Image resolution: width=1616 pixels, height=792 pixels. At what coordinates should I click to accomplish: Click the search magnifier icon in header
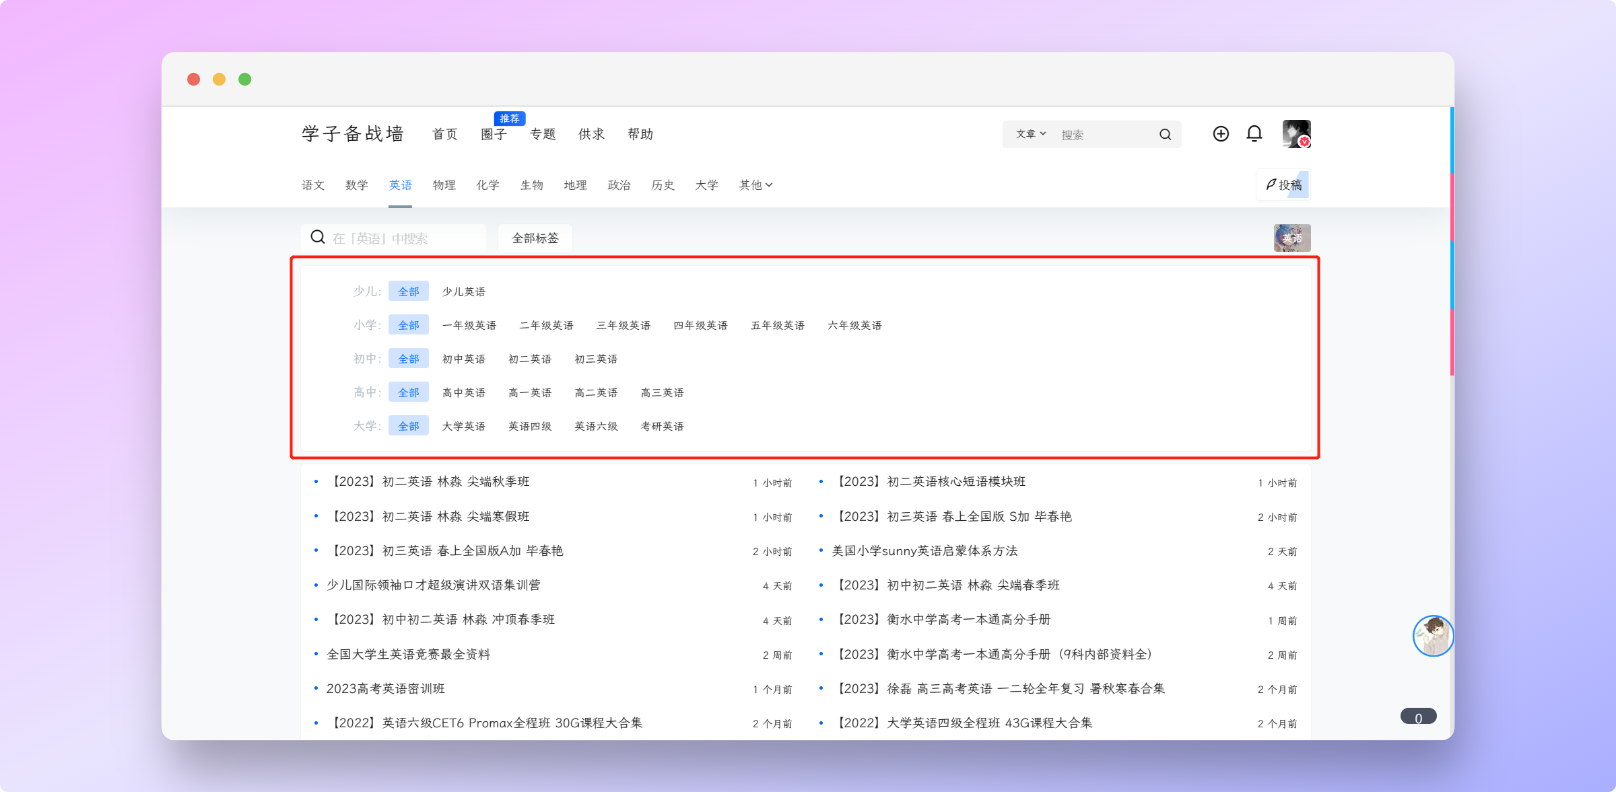click(x=1165, y=134)
